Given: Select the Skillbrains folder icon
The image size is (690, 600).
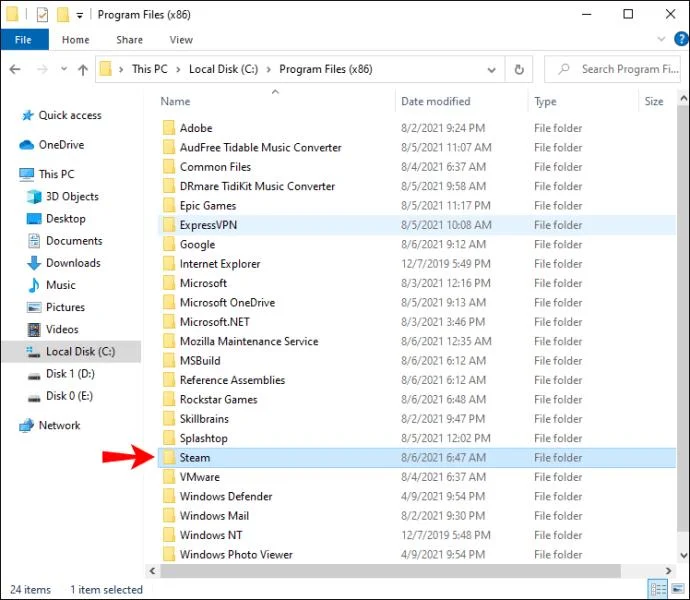Looking at the screenshot, I should pos(169,418).
